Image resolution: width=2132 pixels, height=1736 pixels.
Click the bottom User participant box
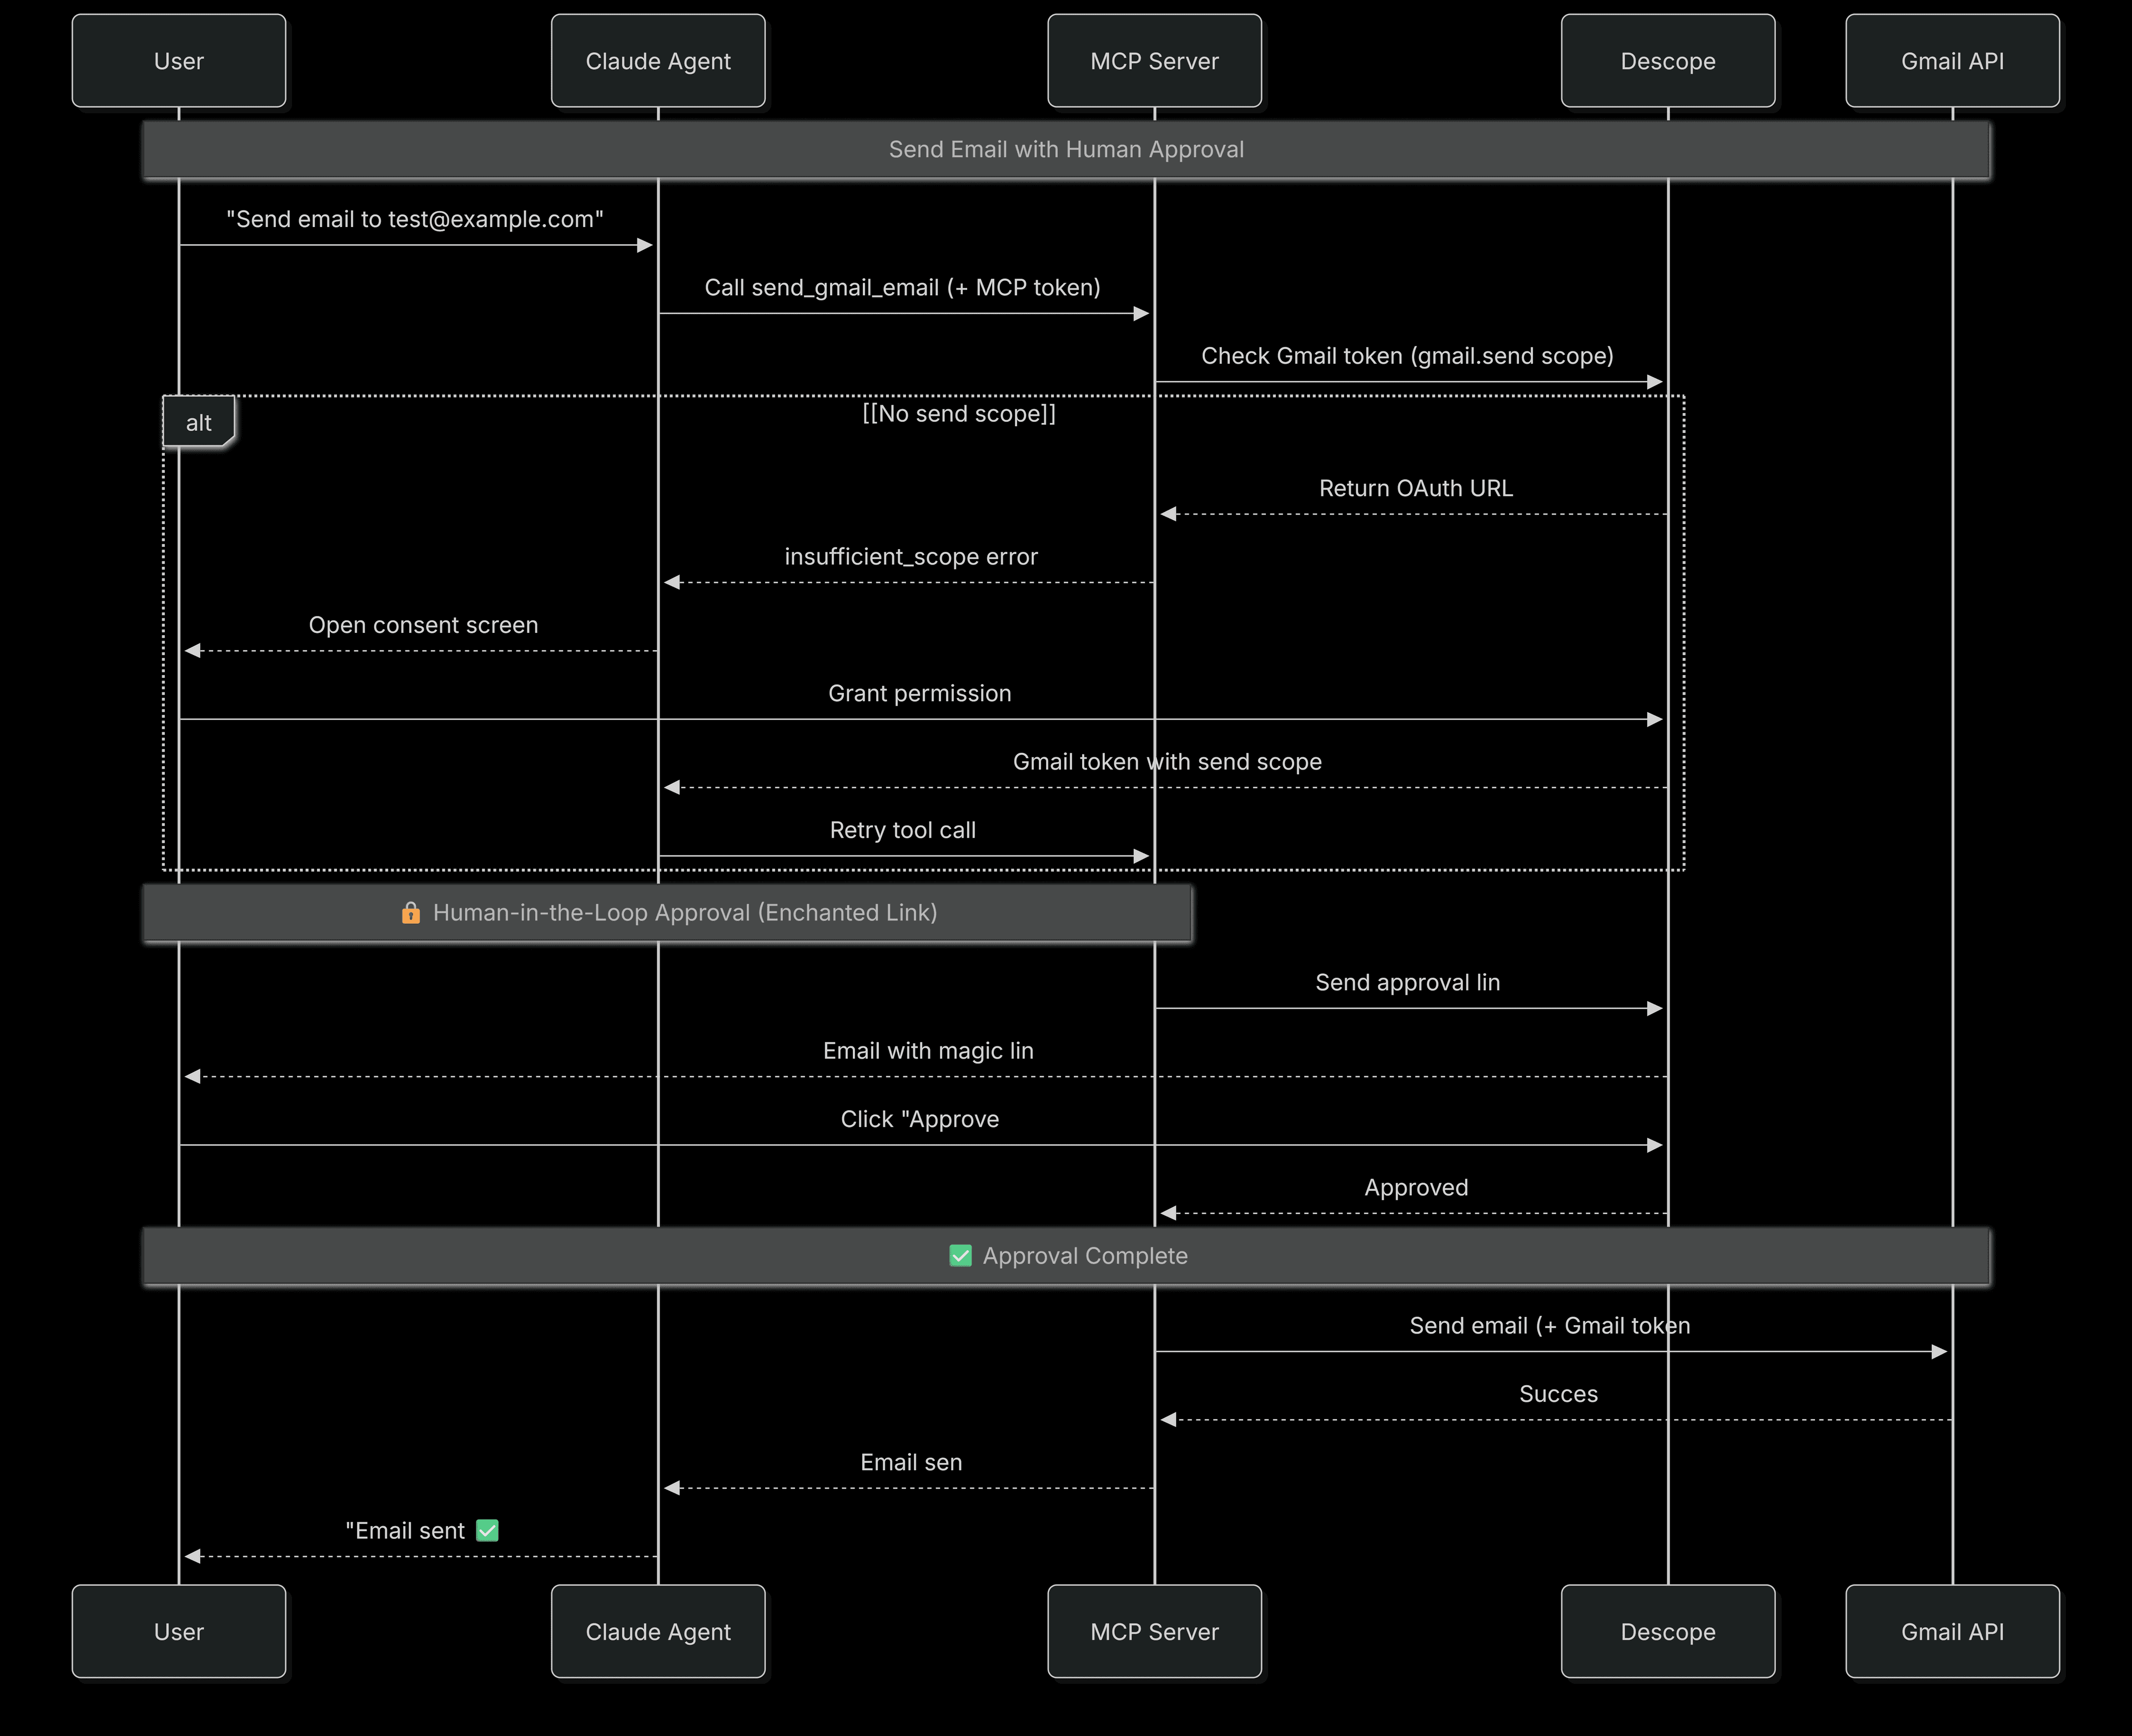pos(179,1632)
